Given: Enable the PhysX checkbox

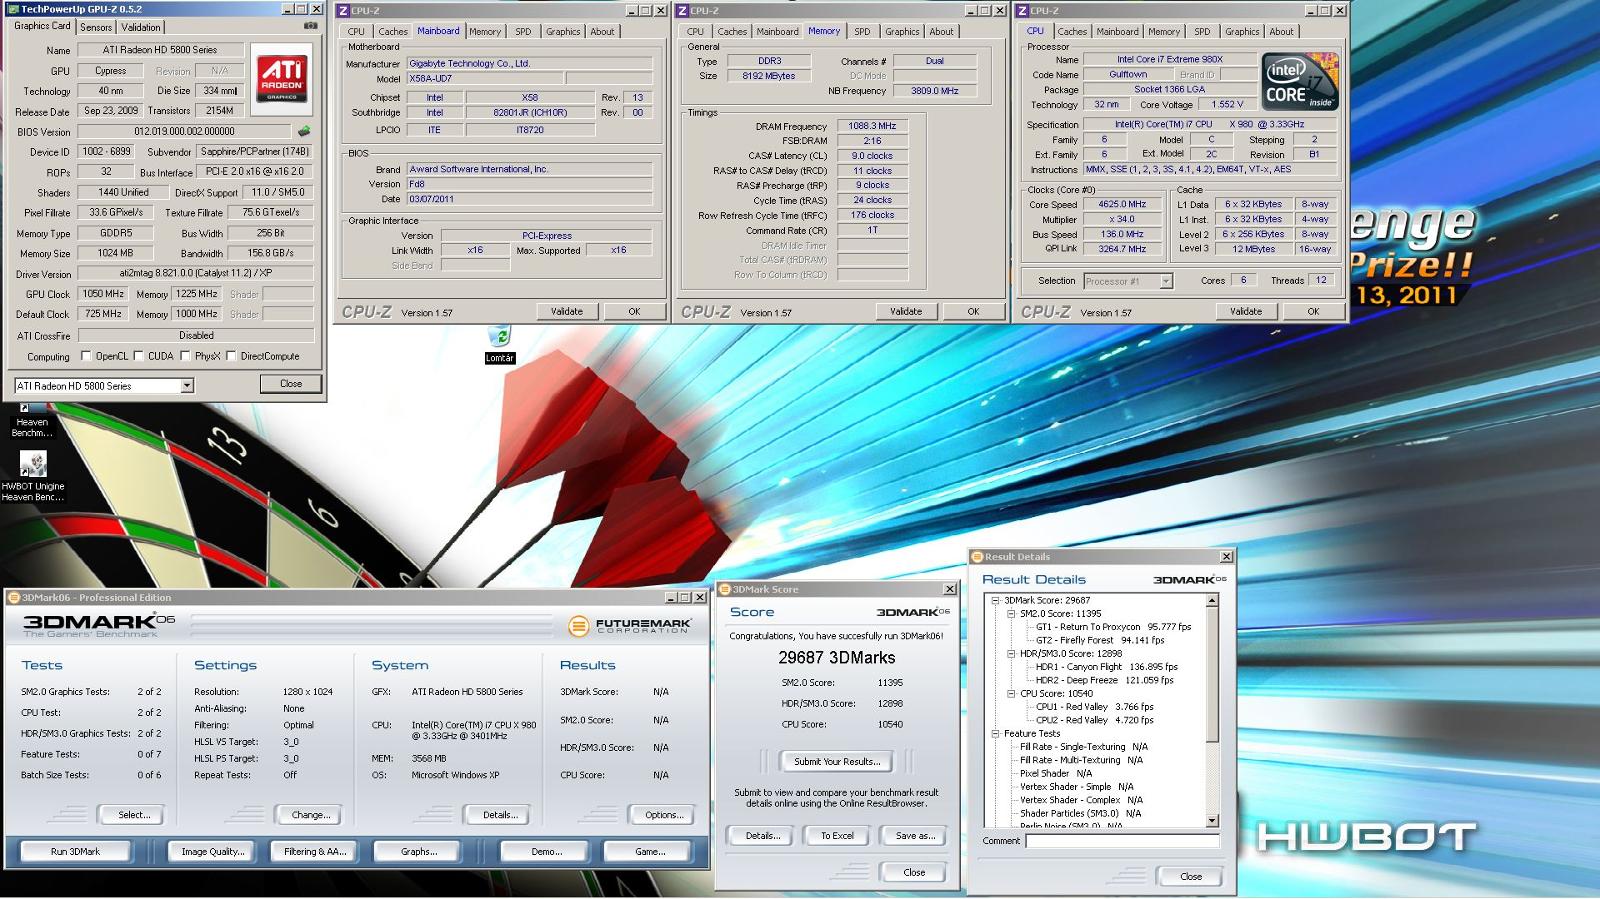Looking at the screenshot, I should point(185,355).
